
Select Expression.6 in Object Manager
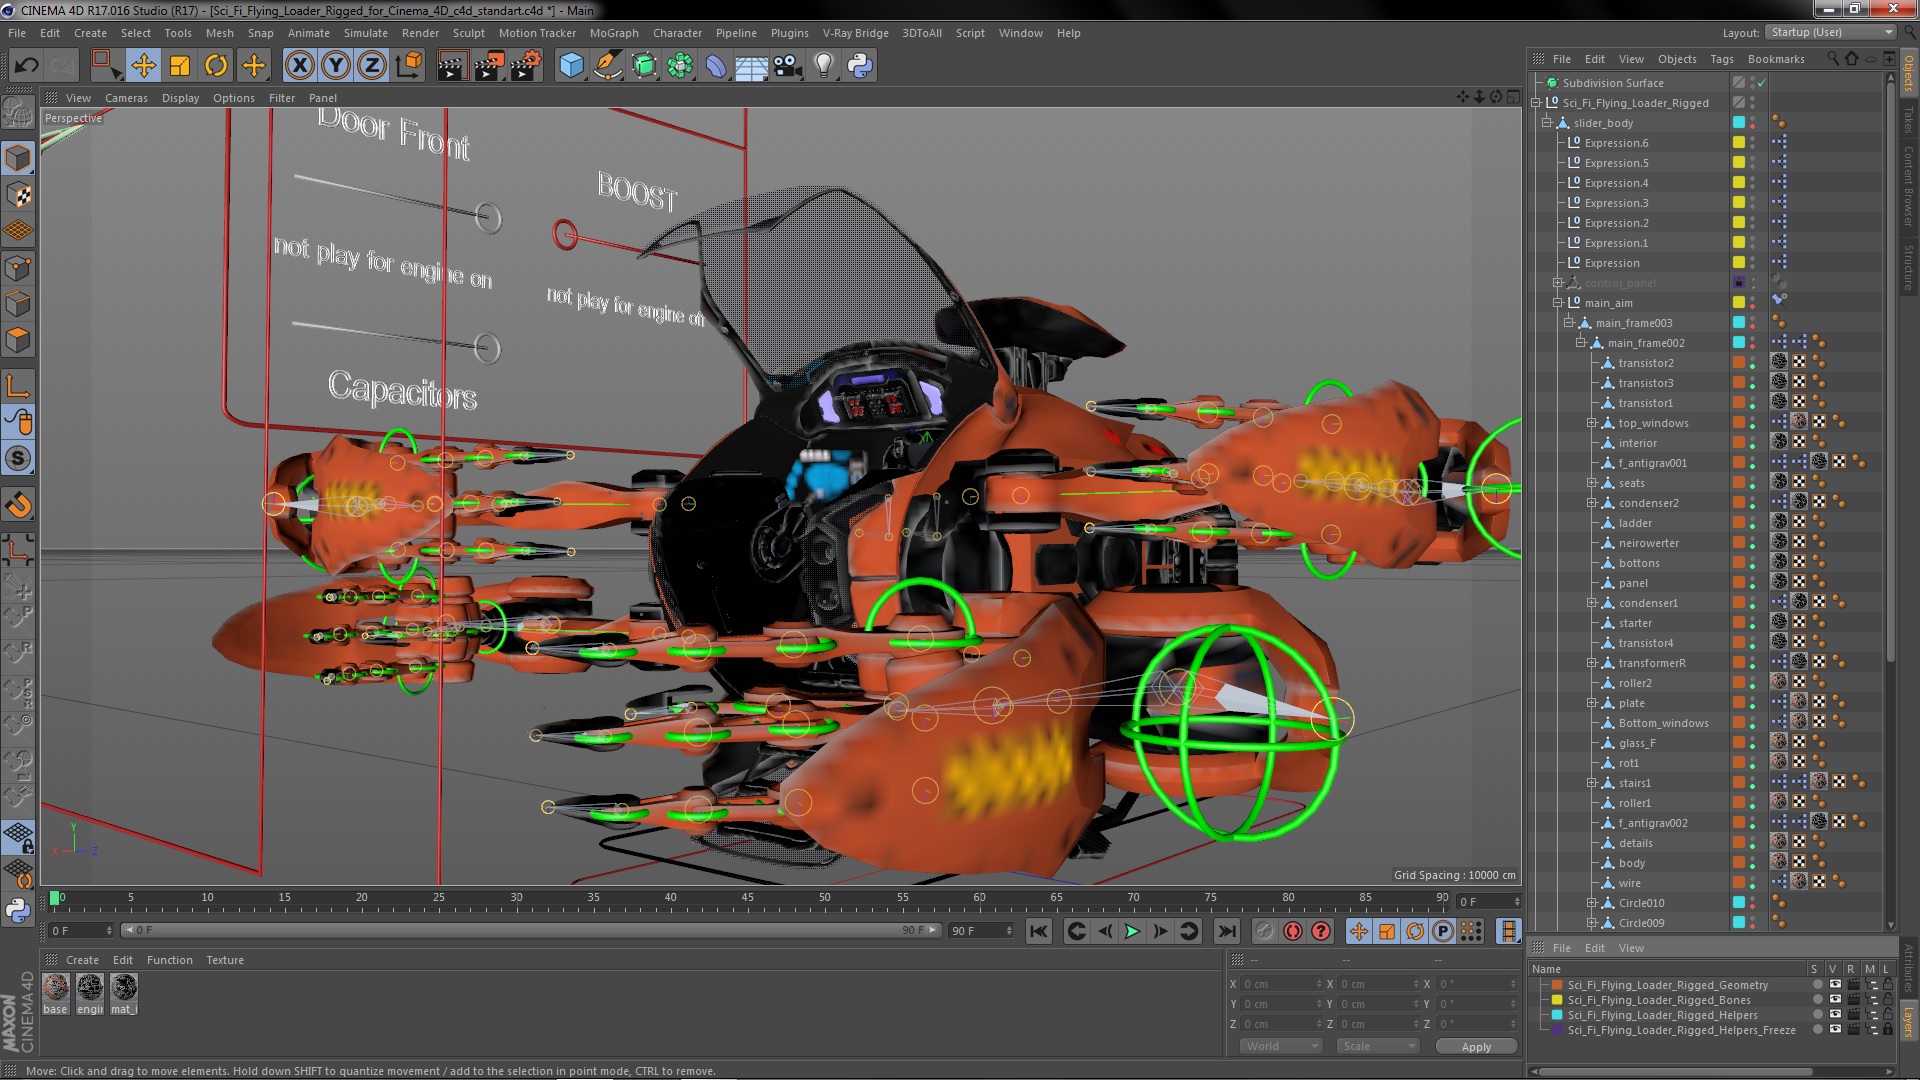click(1616, 143)
